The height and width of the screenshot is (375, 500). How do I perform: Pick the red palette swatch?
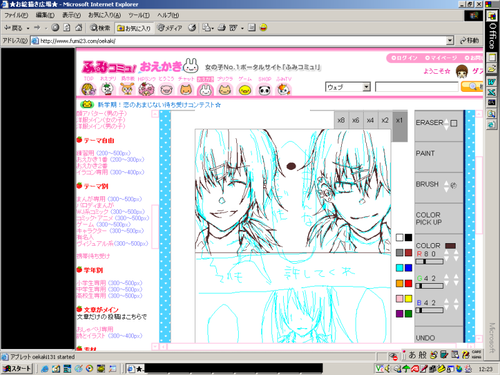[408, 283]
